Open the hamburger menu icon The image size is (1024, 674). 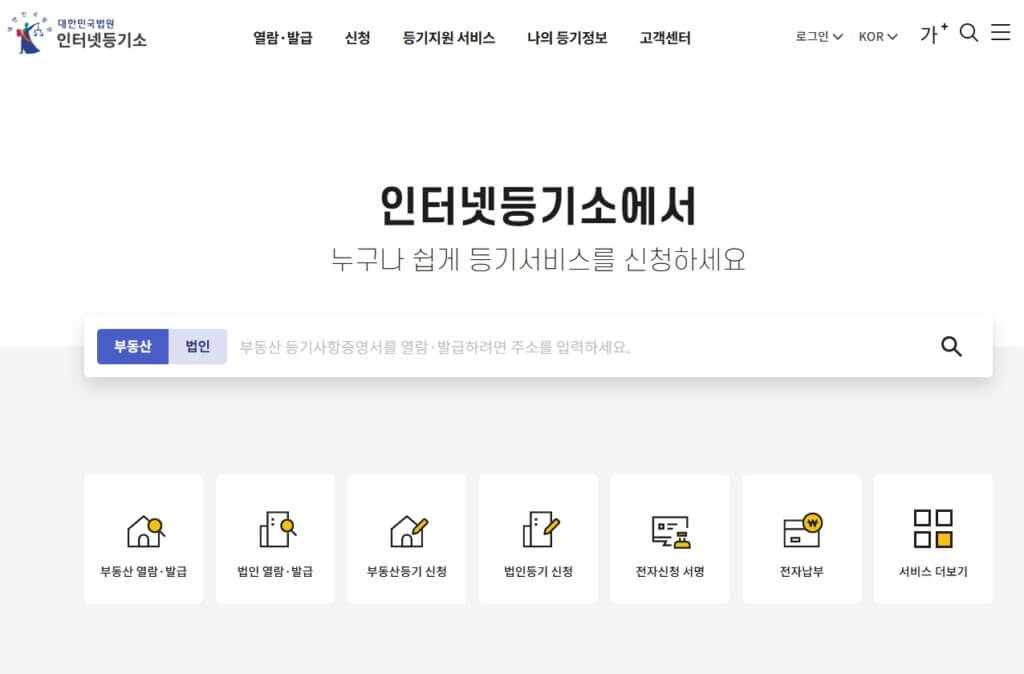(x=1001, y=33)
